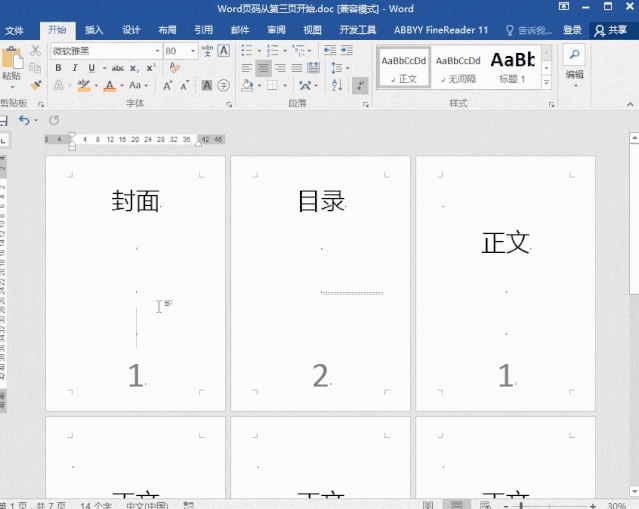Image resolution: width=639 pixels, height=509 pixels.
Task: Apply yellow text highlight color
Action: [84, 86]
